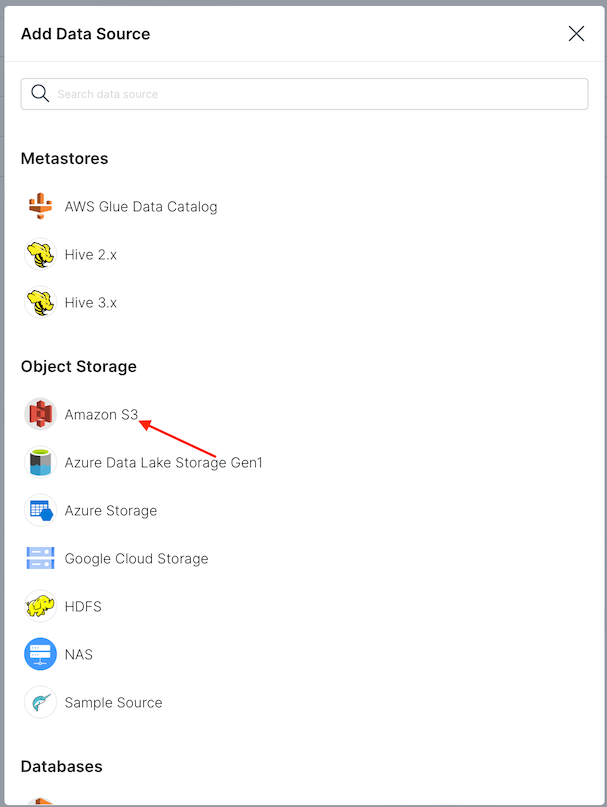This screenshot has width=607, height=807.
Task: Choose the Sample Source label
Action: pos(113,703)
